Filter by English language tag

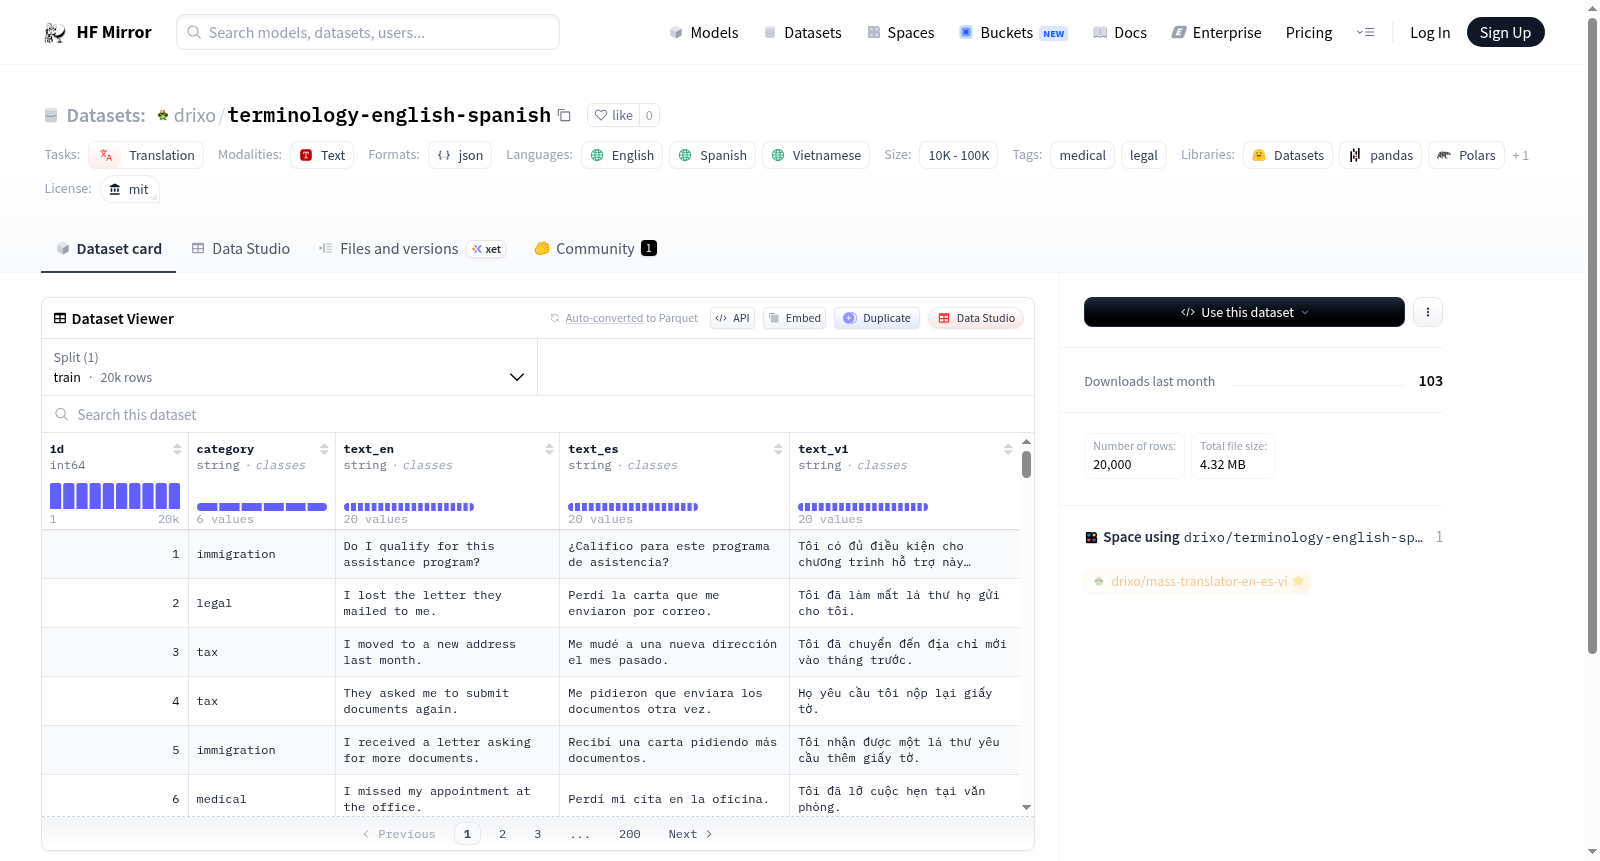[x=622, y=155]
